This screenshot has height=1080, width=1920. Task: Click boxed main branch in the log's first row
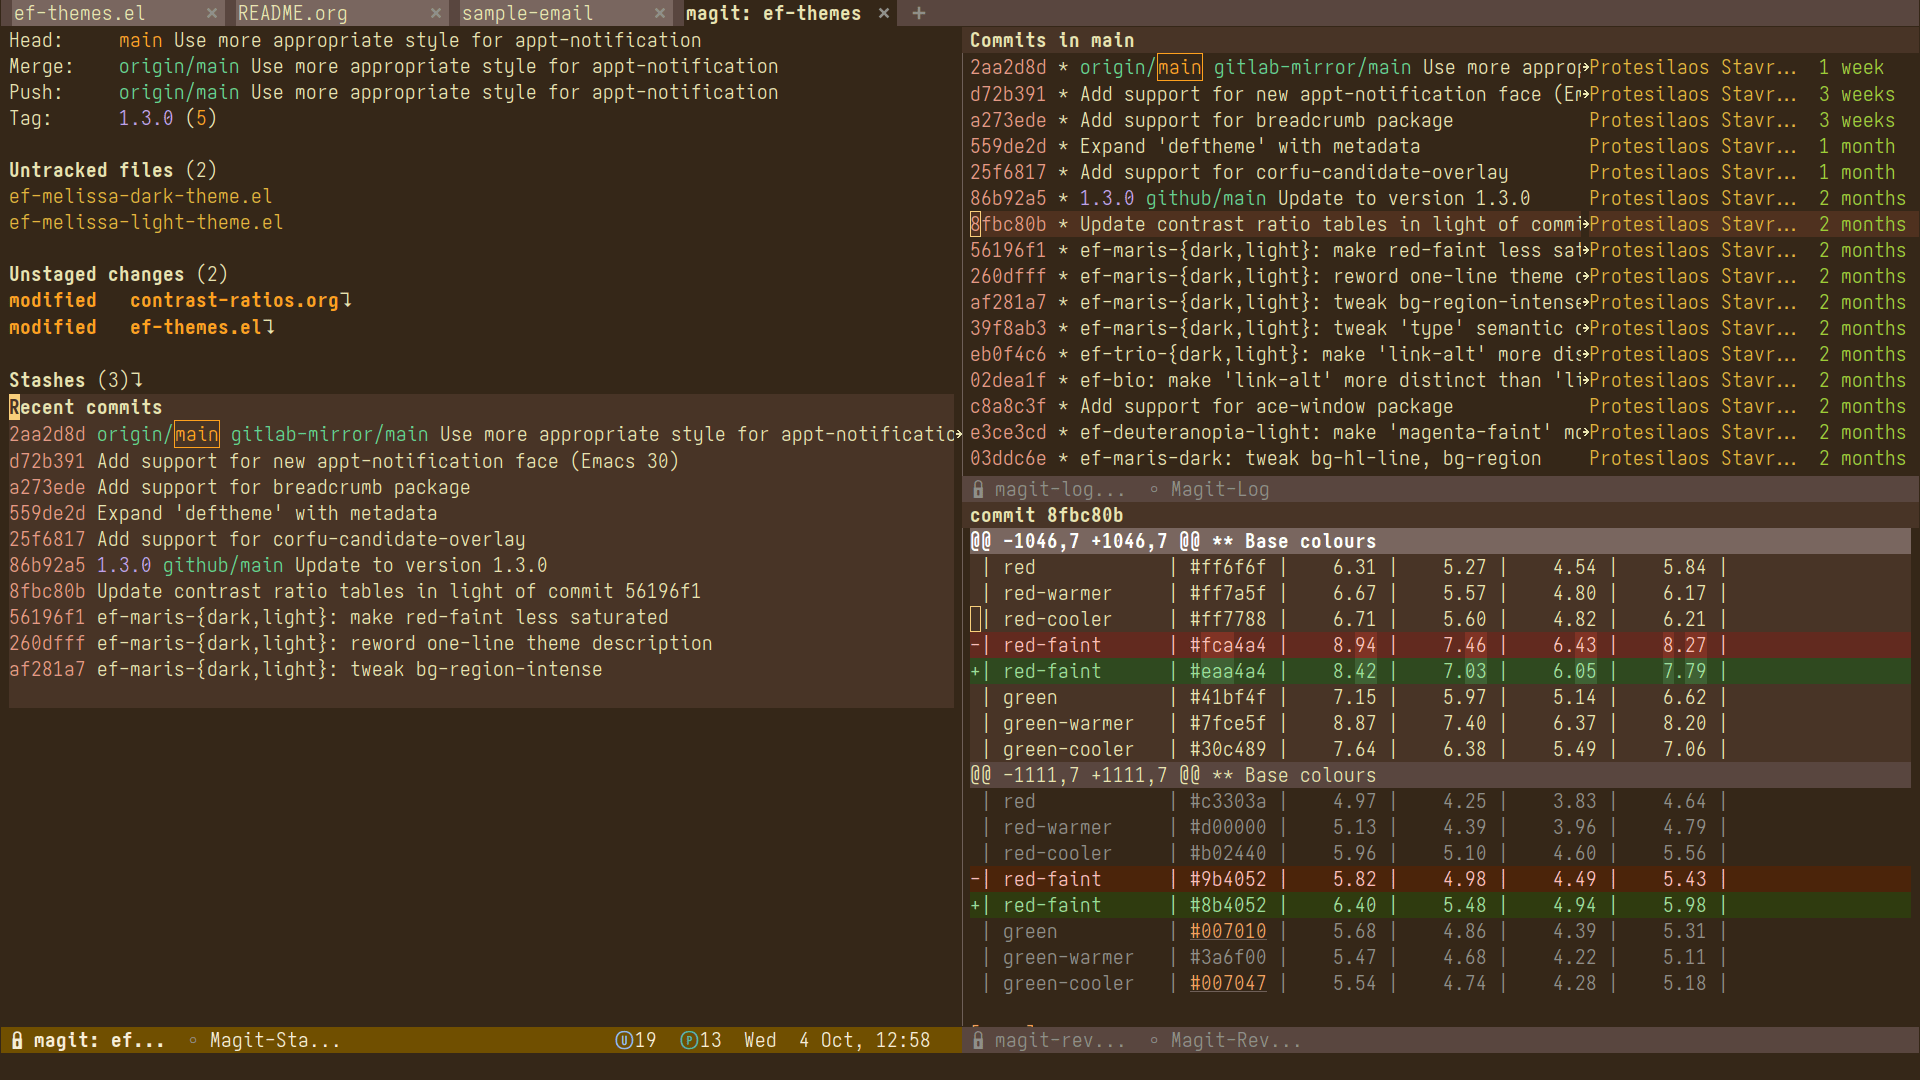coord(1179,67)
